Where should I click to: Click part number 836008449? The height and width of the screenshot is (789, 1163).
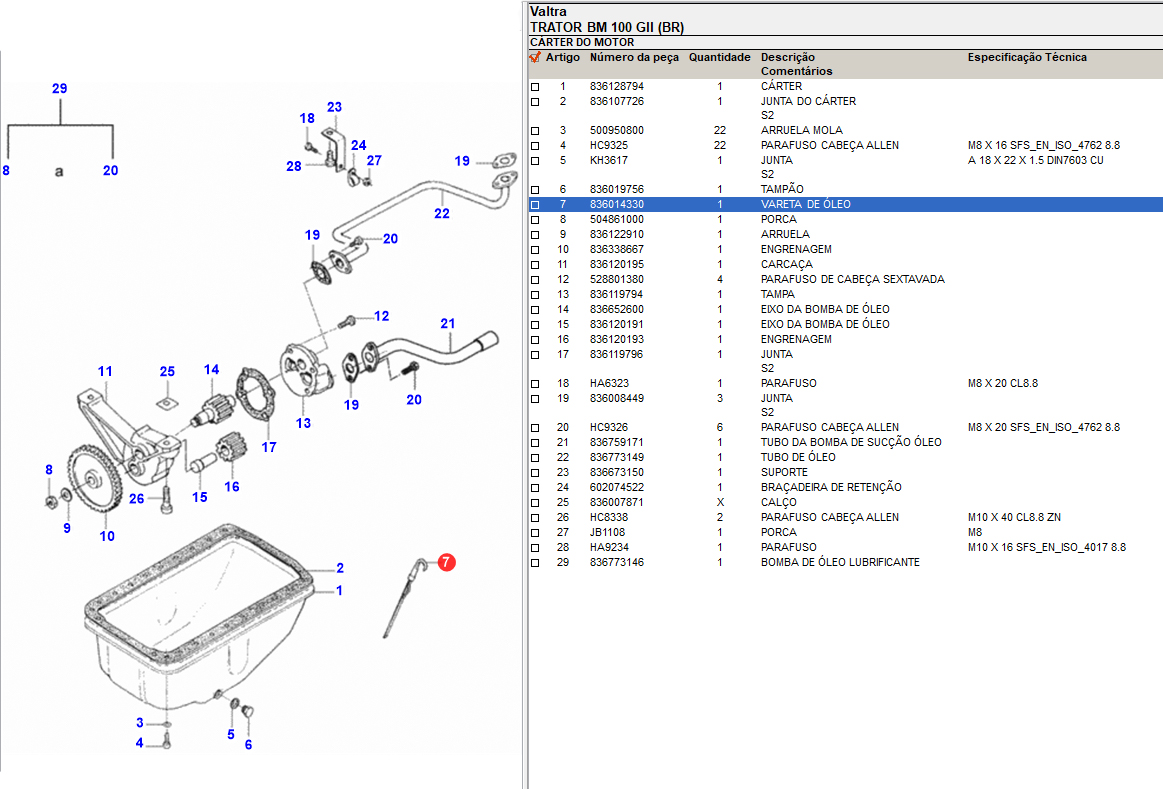(617, 398)
